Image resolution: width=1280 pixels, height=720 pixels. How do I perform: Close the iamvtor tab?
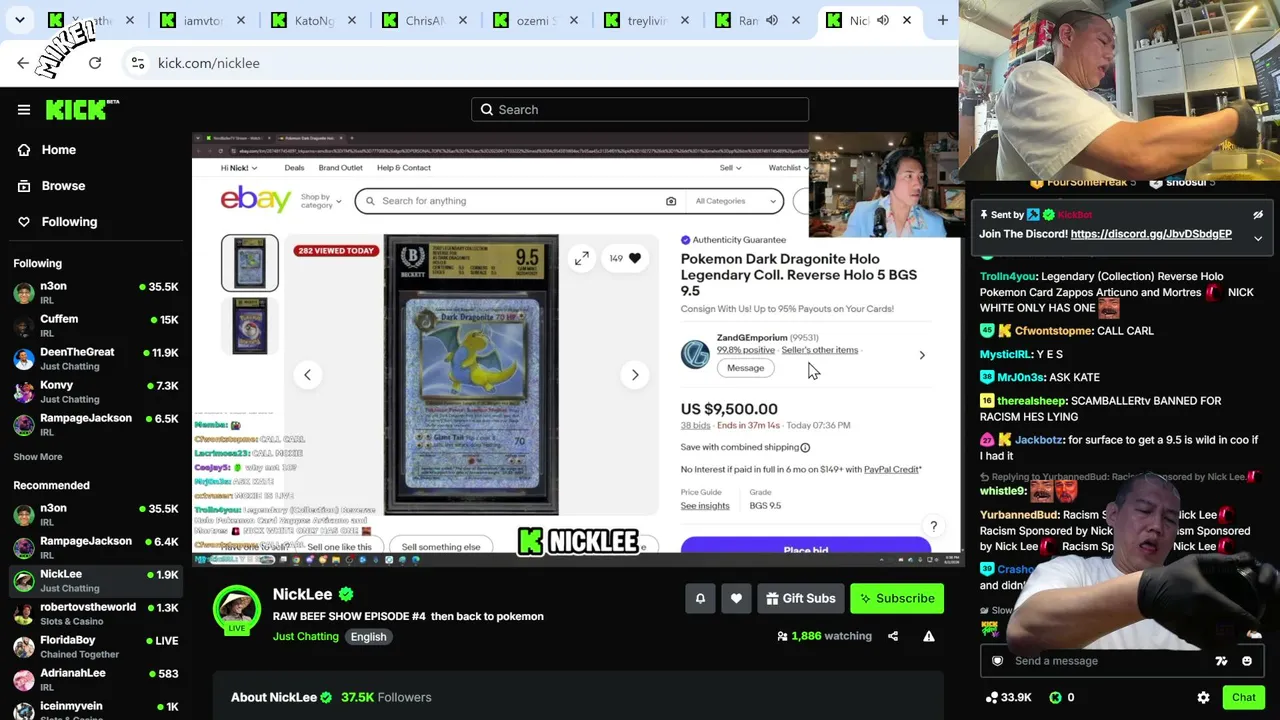pos(241,20)
